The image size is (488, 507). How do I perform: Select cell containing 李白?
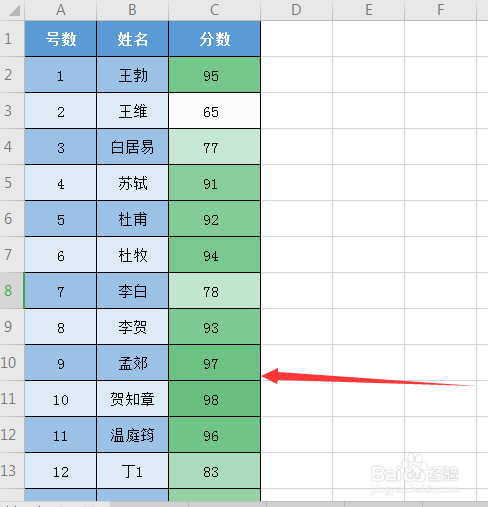[x=133, y=291]
